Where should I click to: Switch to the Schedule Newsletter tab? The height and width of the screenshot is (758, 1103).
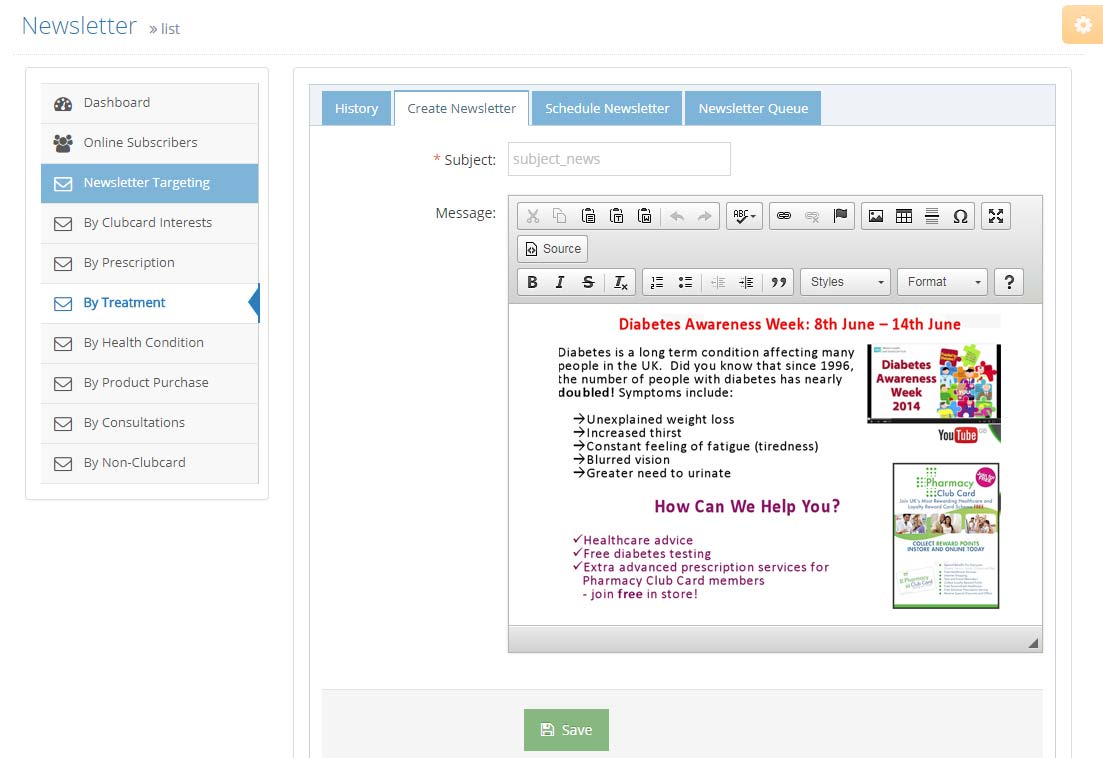tap(607, 108)
